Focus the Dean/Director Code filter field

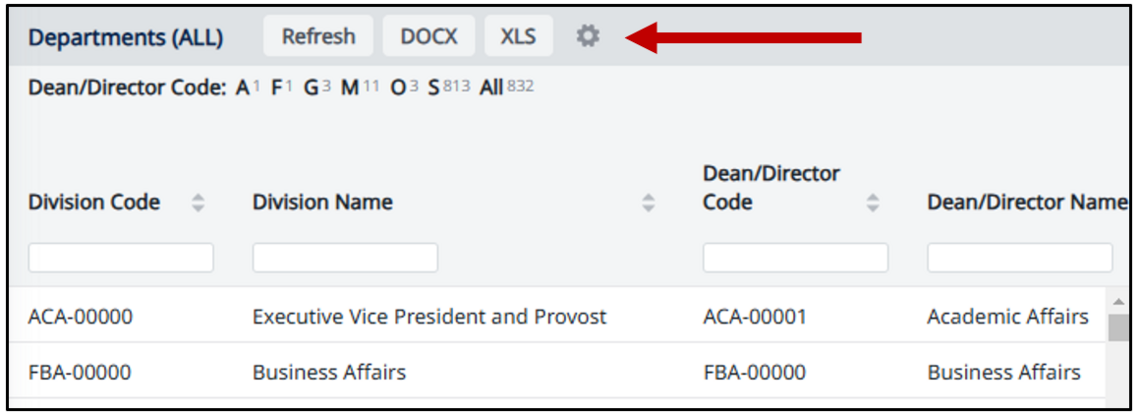point(795,258)
